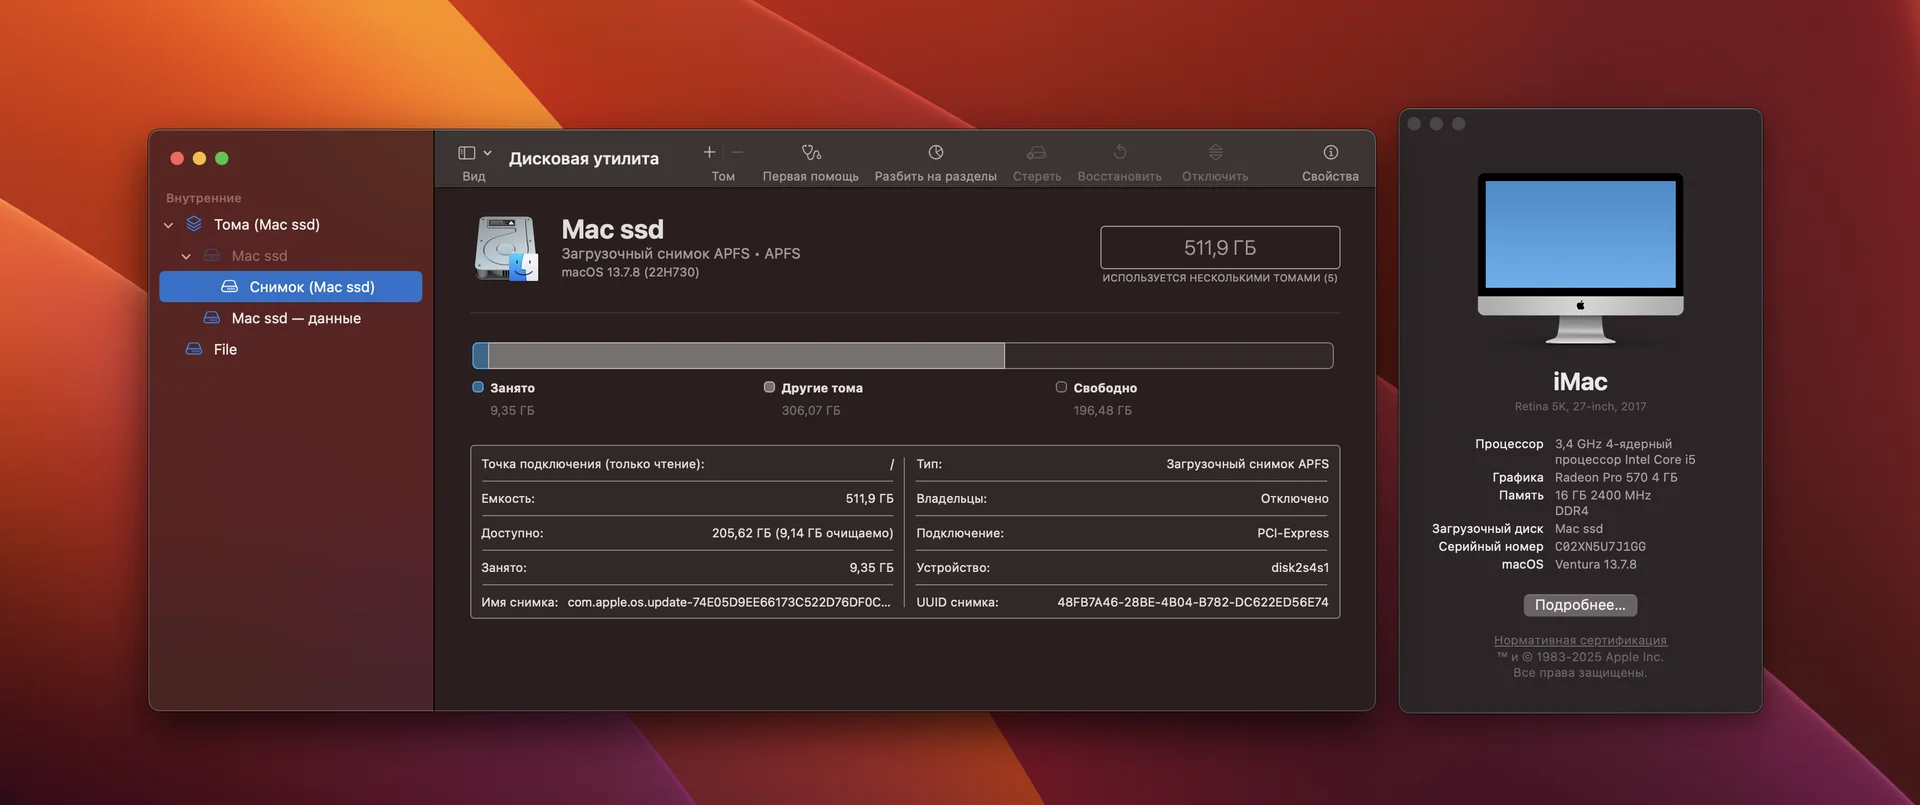Click the Unmount toolbar icon
1920x805 pixels.
[x=1215, y=152]
